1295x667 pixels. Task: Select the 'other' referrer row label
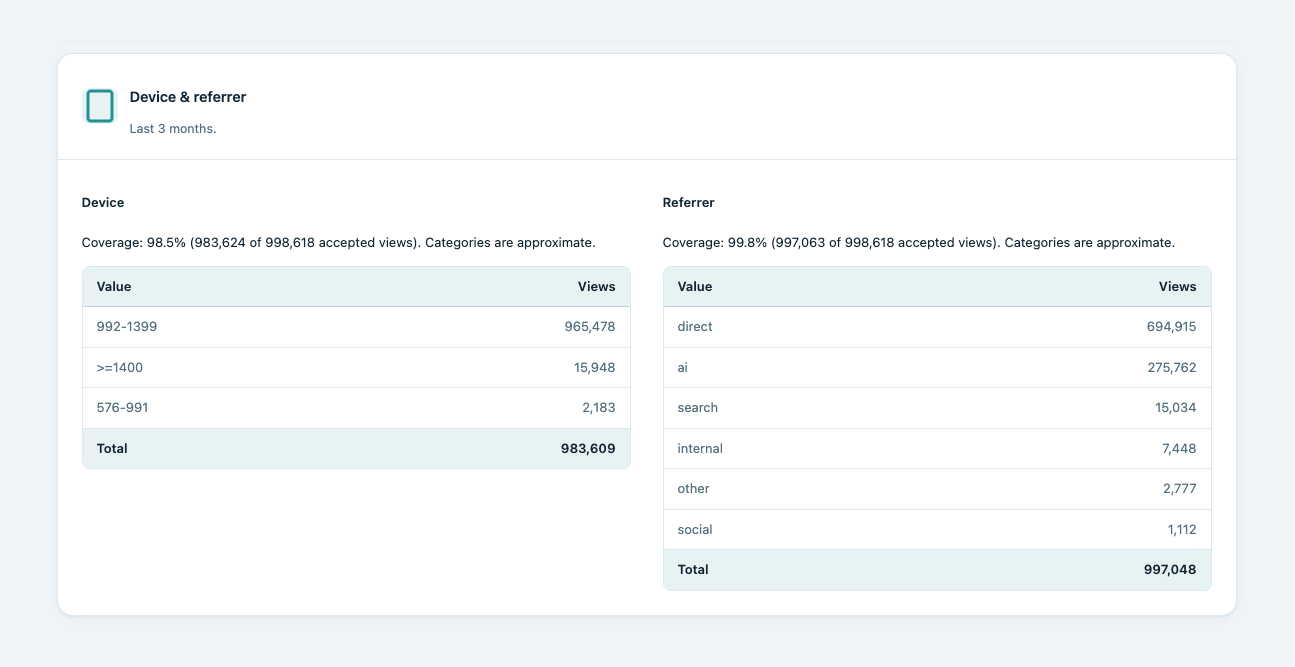coord(694,488)
